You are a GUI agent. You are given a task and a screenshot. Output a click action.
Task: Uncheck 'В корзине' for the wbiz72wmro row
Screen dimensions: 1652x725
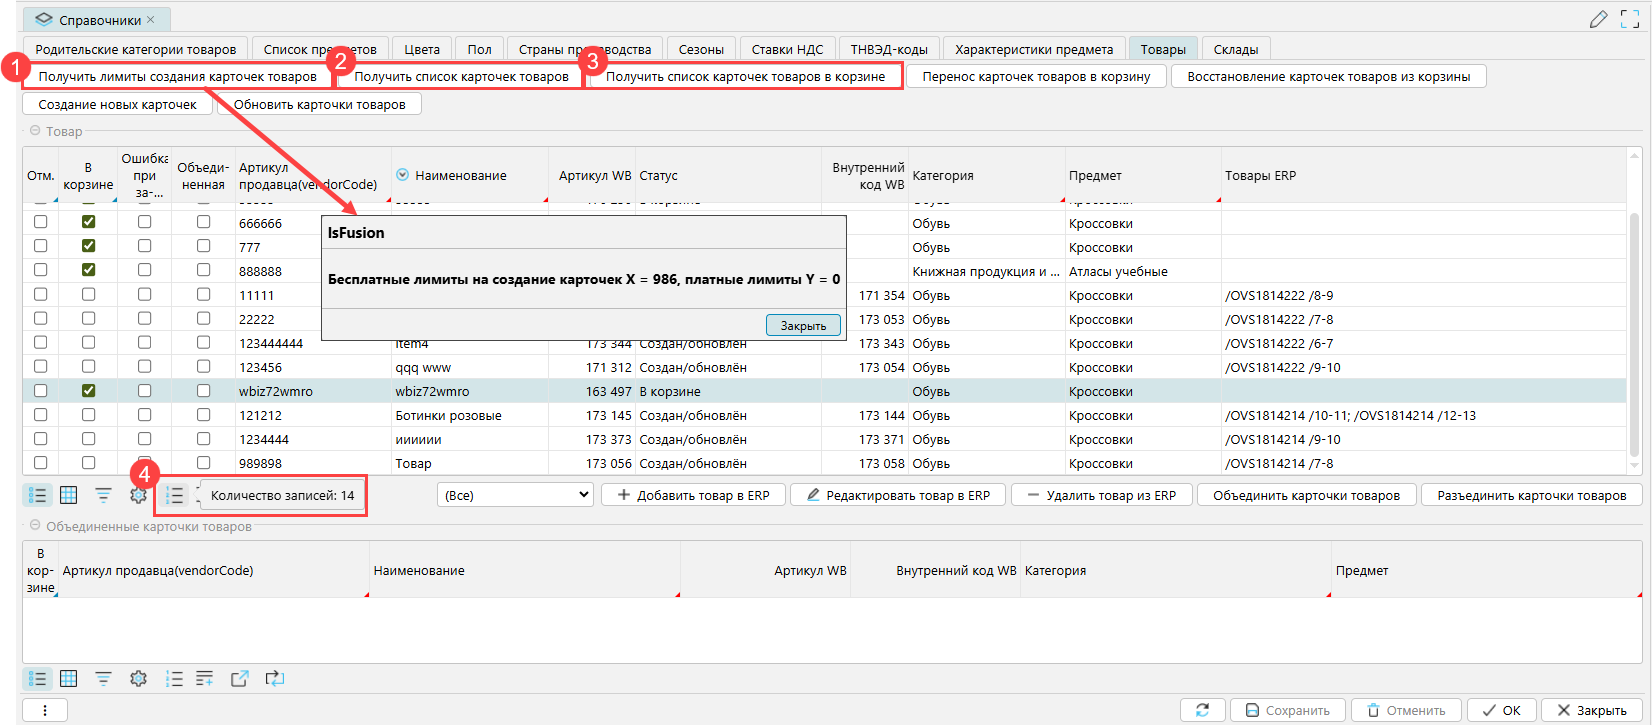(89, 391)
